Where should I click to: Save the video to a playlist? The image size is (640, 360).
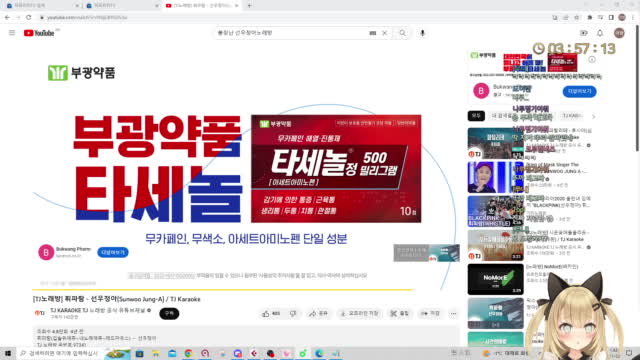click(431, 313)
